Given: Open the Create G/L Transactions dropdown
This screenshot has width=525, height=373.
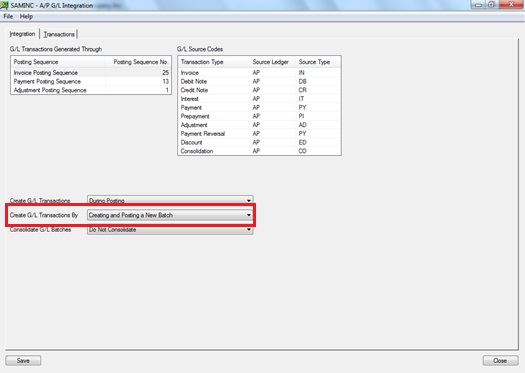Looking at the screenshot, I should click(x=170, y=200).
